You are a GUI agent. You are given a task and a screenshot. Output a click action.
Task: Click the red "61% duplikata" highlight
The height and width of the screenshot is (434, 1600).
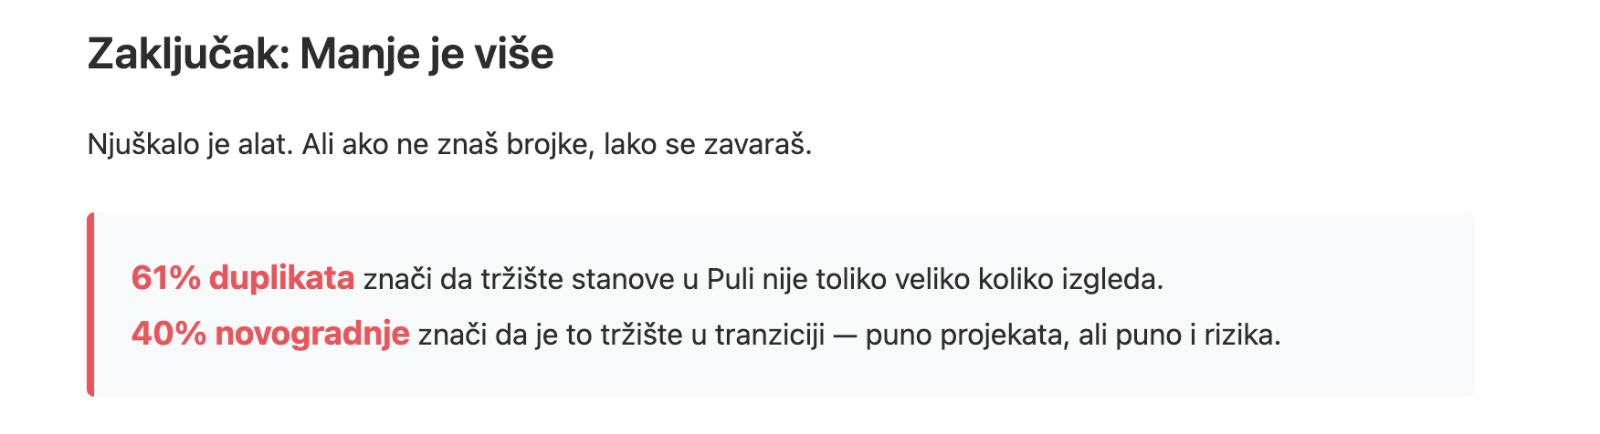coord(242,278)
